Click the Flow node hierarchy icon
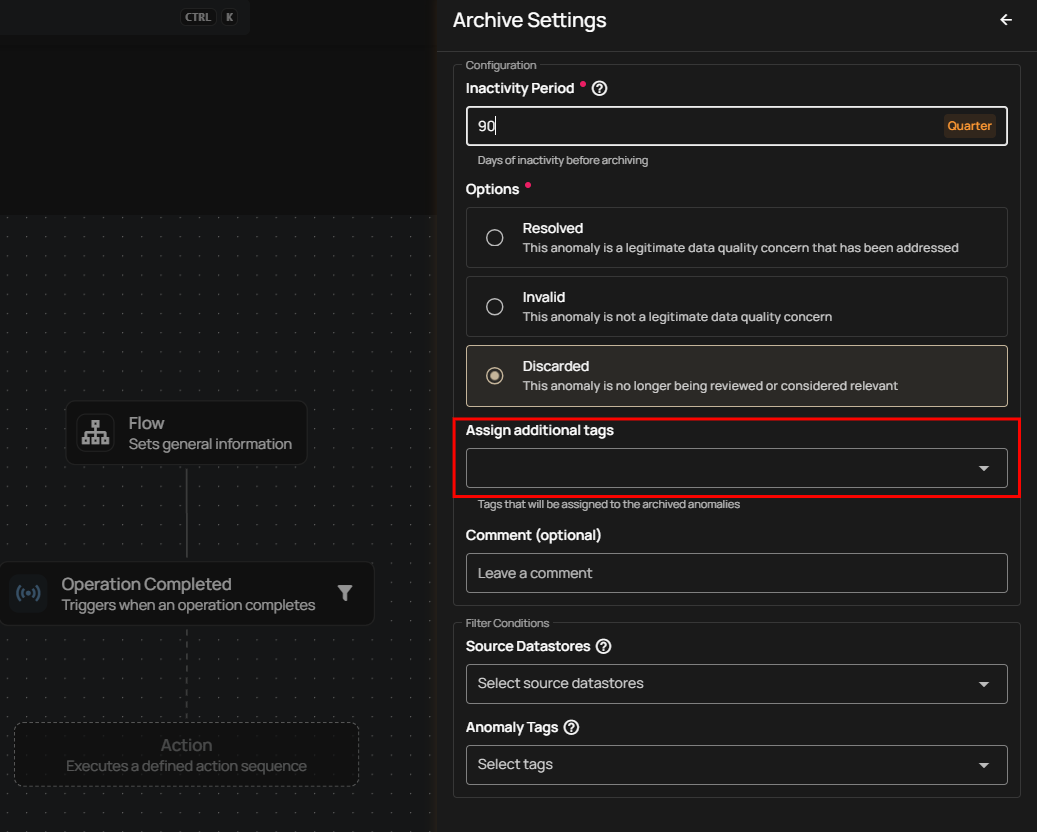Viewport: 1037px width, 832px height. 95,432
